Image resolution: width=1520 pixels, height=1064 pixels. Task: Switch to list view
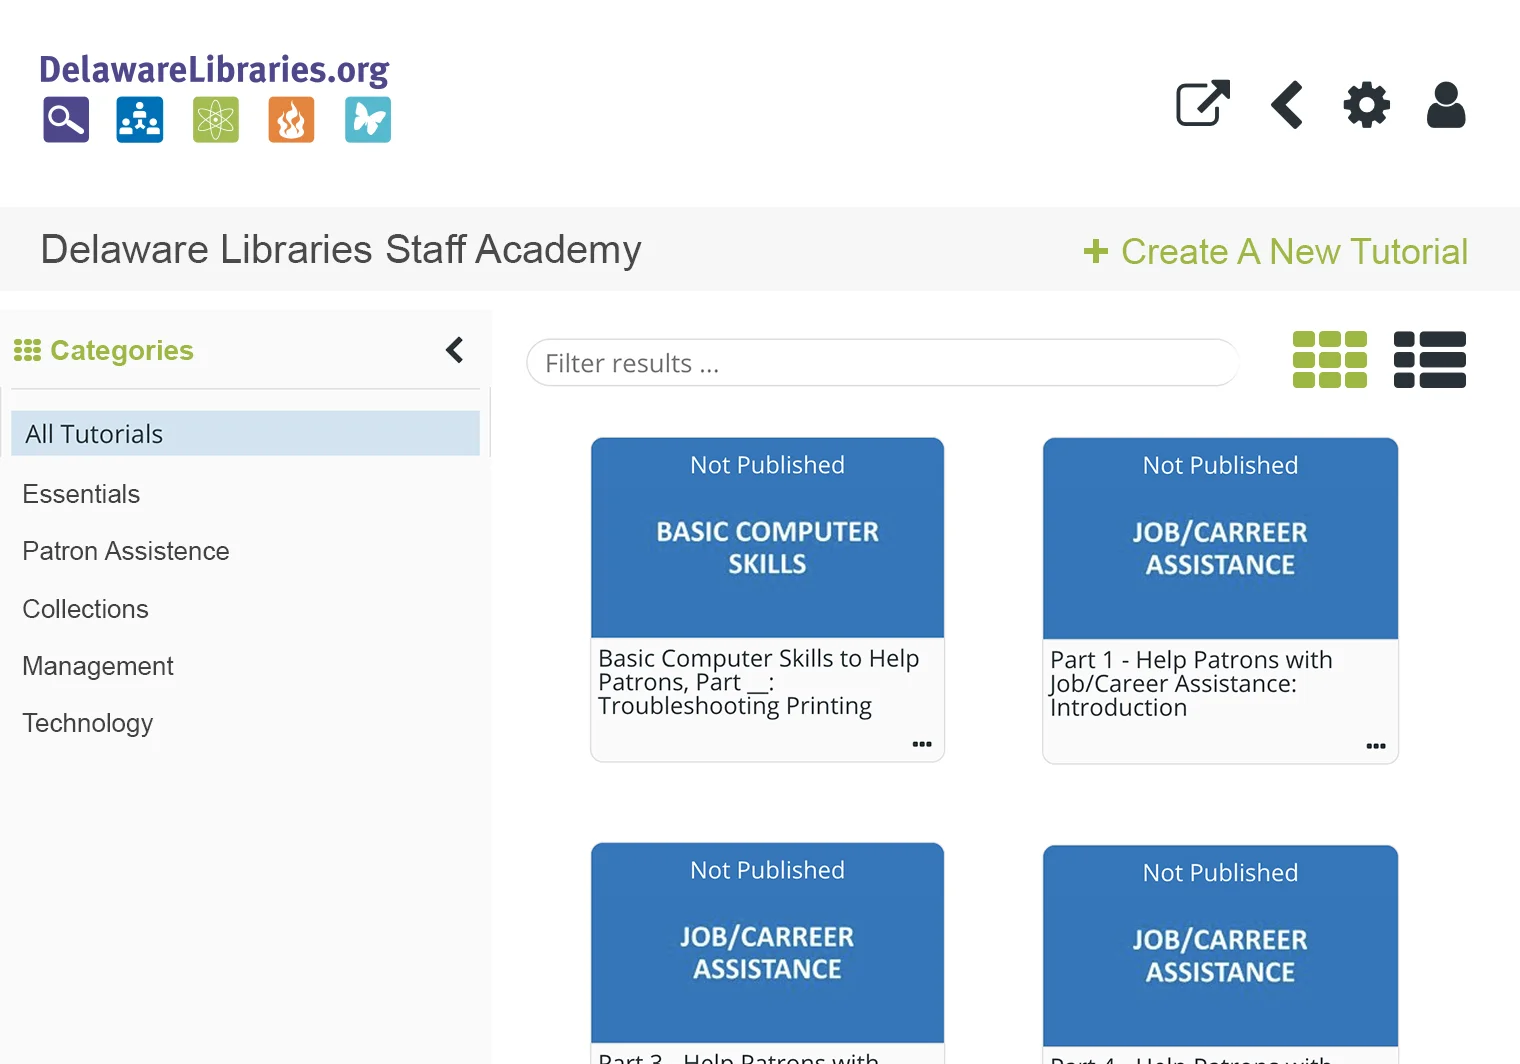tap(1430, 359)
